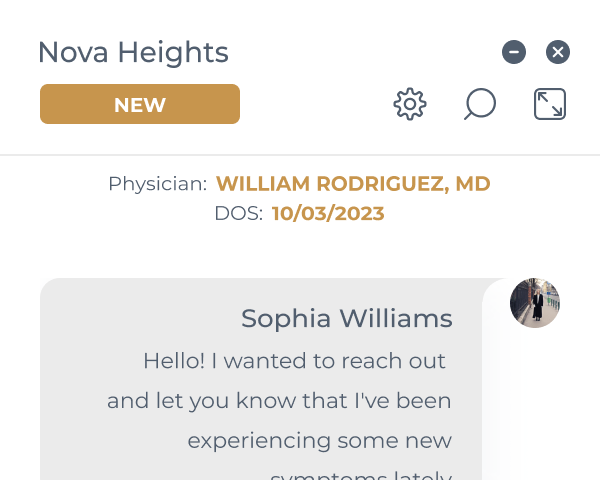Image resolution: width=600 pixels, height=480 pixels.
Task: Close the Nova Heights panel
Action: coord(558,52)
